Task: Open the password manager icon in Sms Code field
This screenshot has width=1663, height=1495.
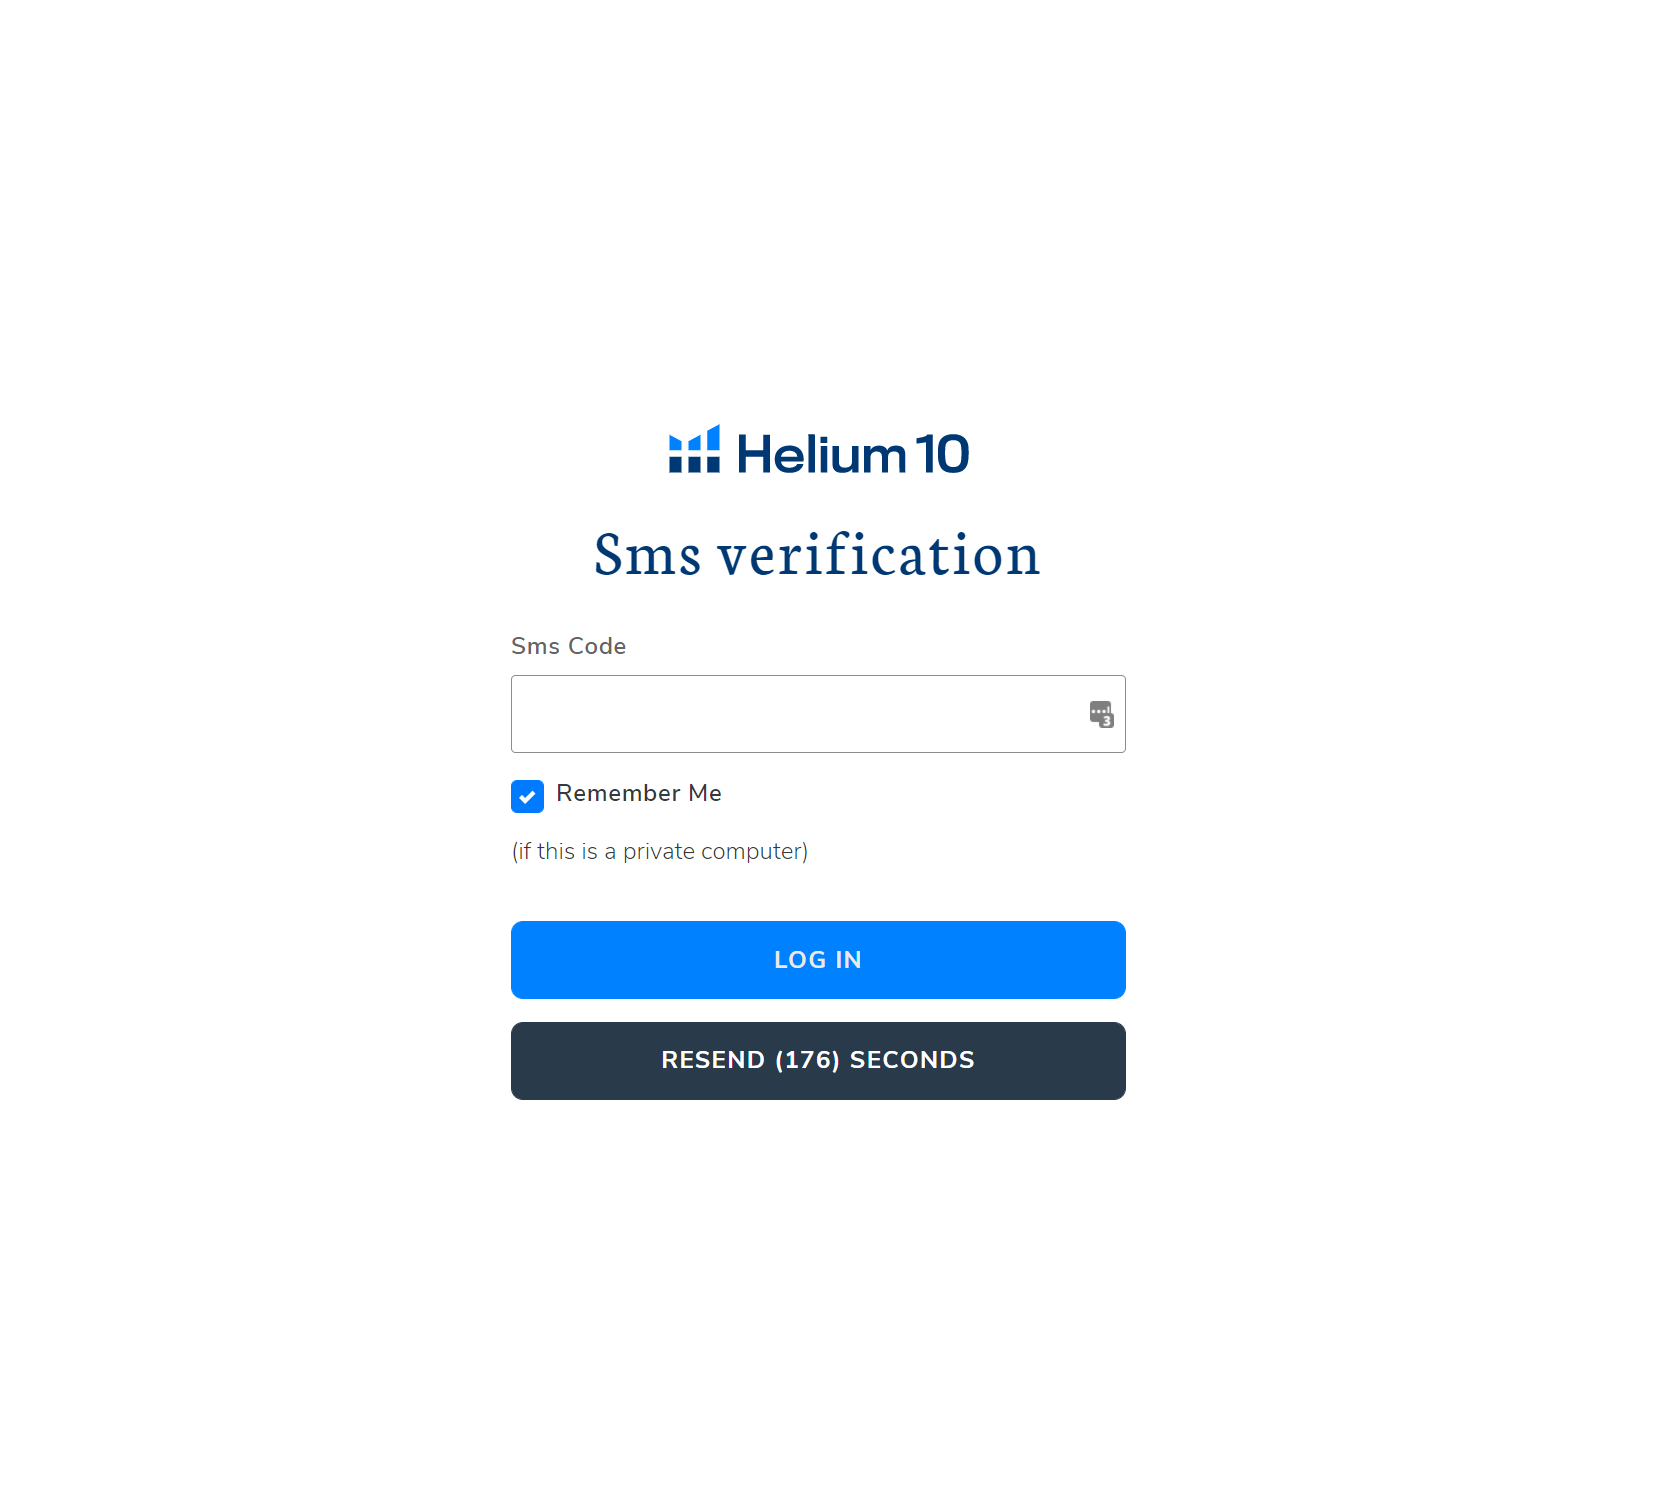Action: click(1101, 714)
